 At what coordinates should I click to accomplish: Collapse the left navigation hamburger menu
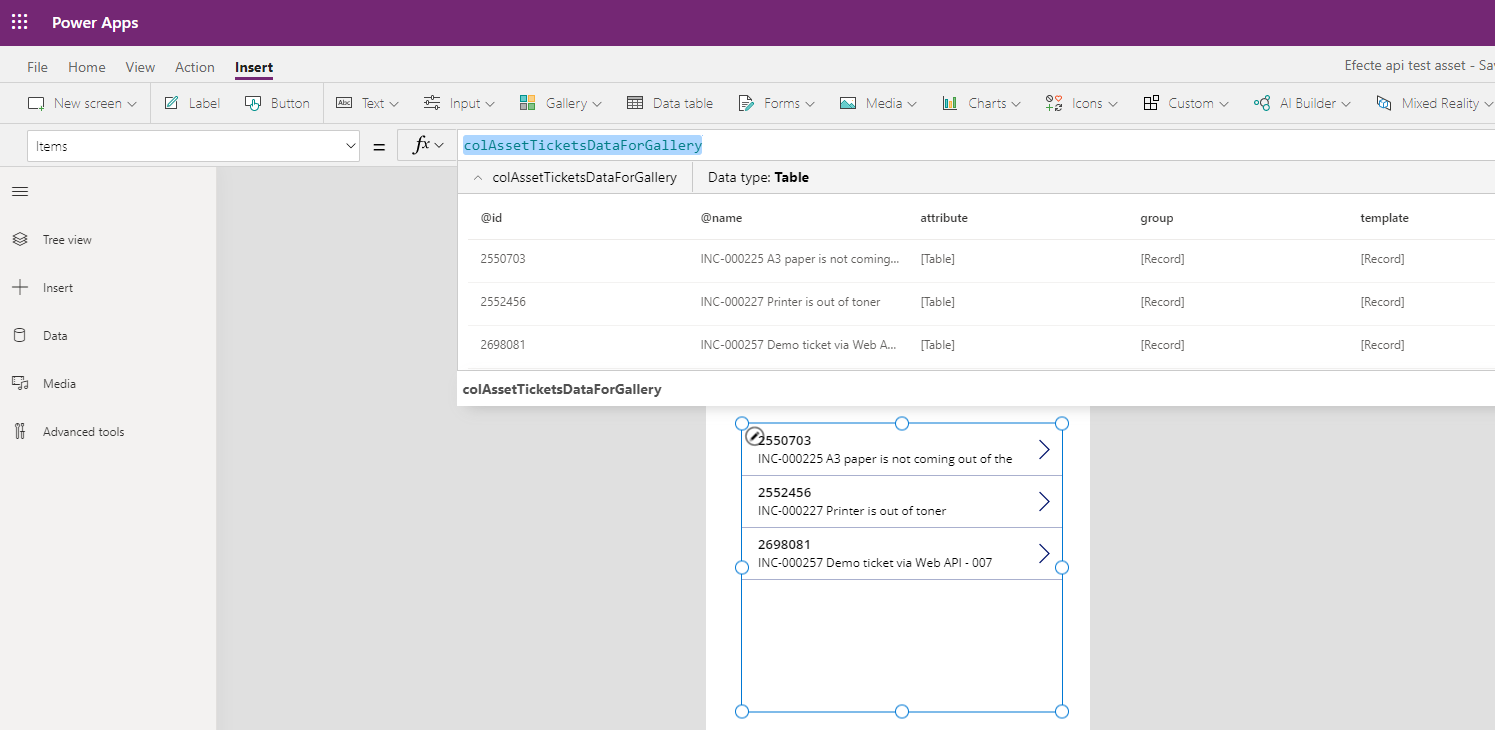(x=20, y=192)
